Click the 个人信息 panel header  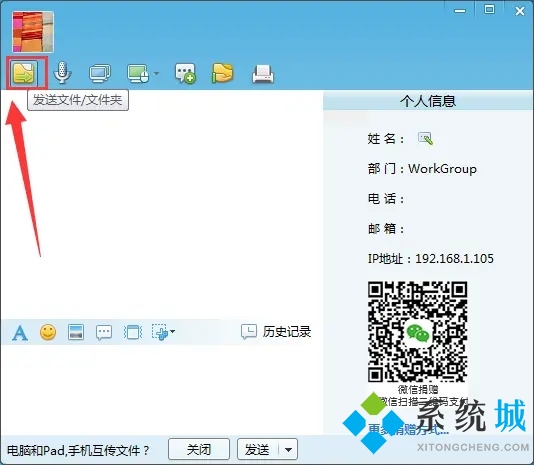[x=428, y=101]
